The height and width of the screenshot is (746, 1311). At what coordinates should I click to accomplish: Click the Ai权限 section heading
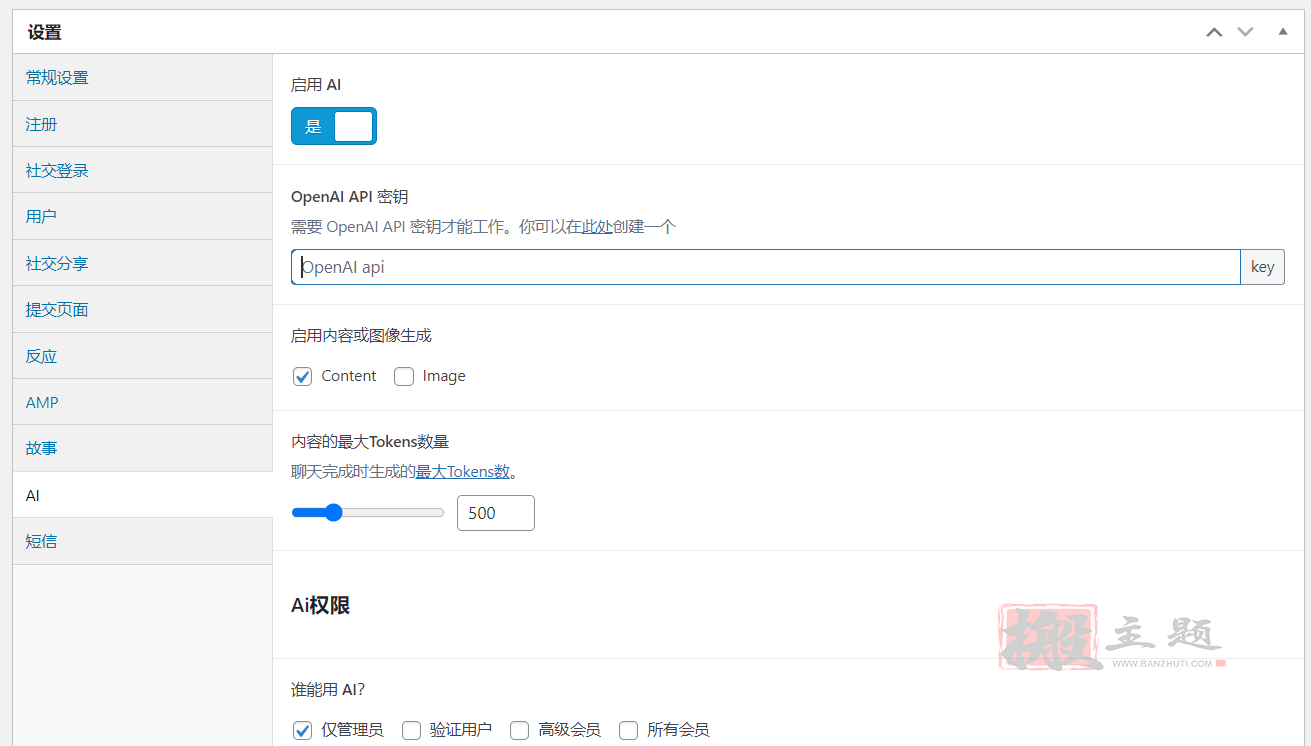click(320, 605)
